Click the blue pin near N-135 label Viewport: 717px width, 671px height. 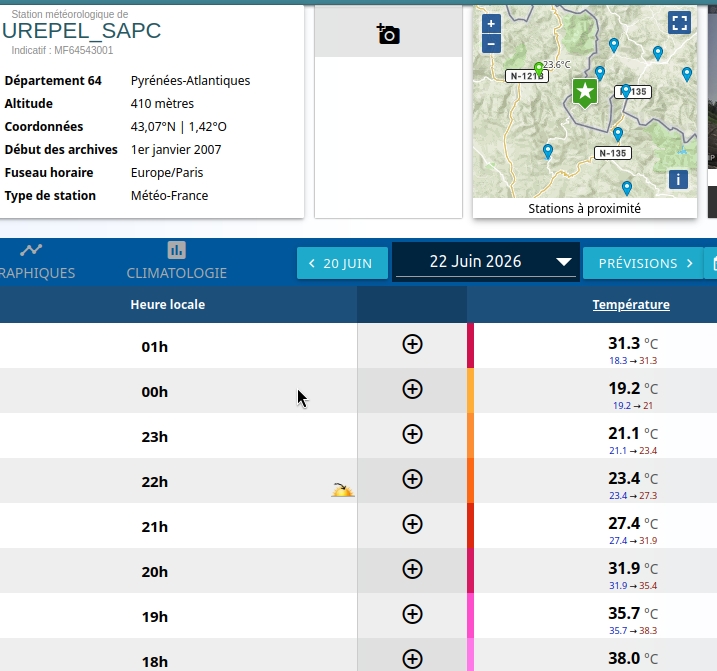coord(626,91)
